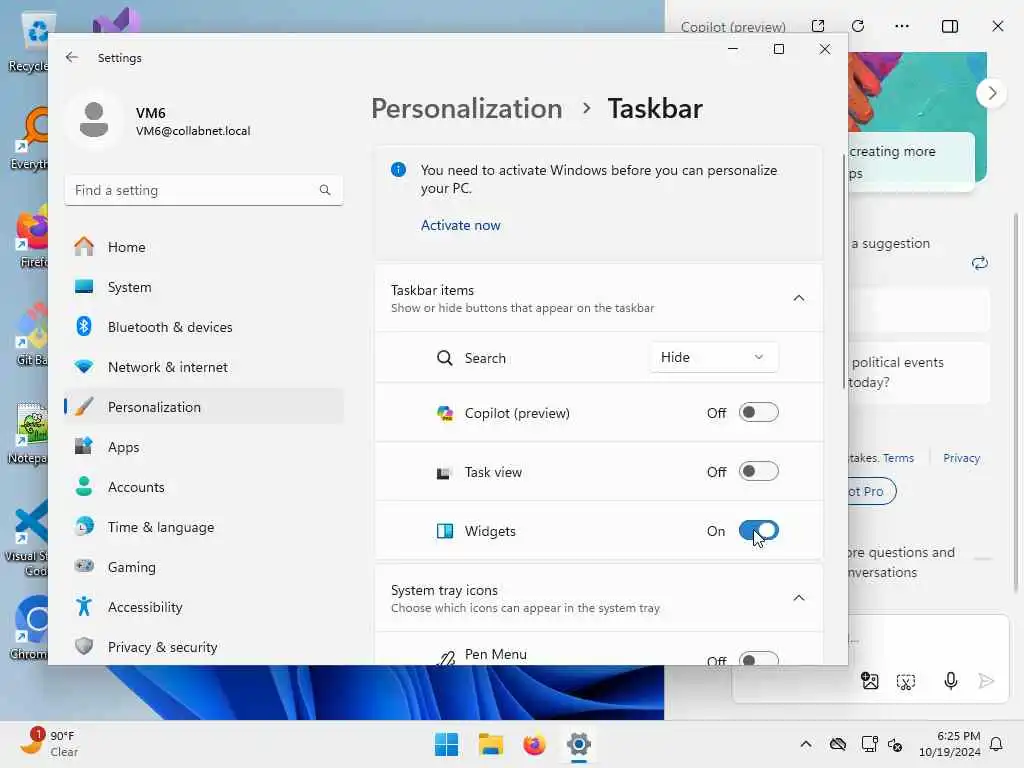Click the Copilot pane vertical scrollbar
Viewport: 1024px width, 768px height.
1016,402
